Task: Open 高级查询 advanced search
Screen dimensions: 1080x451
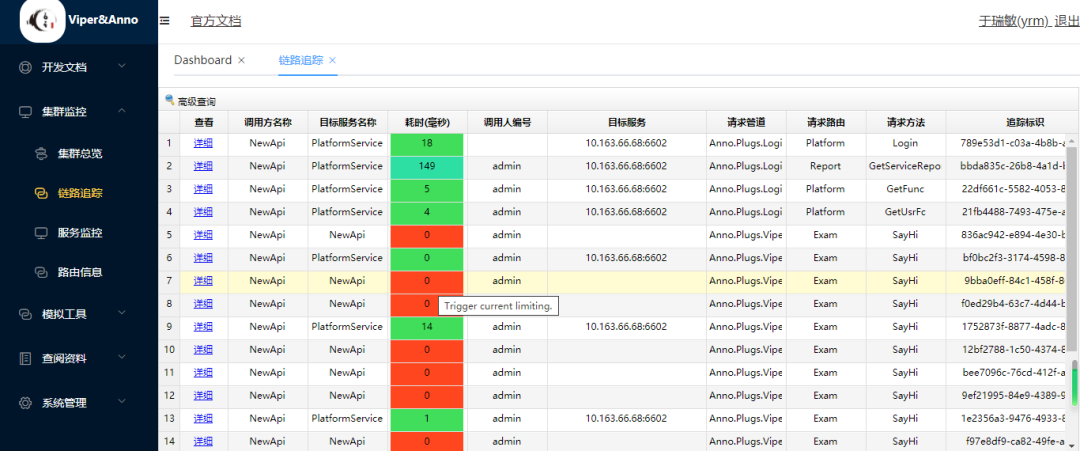Action: 196,101
